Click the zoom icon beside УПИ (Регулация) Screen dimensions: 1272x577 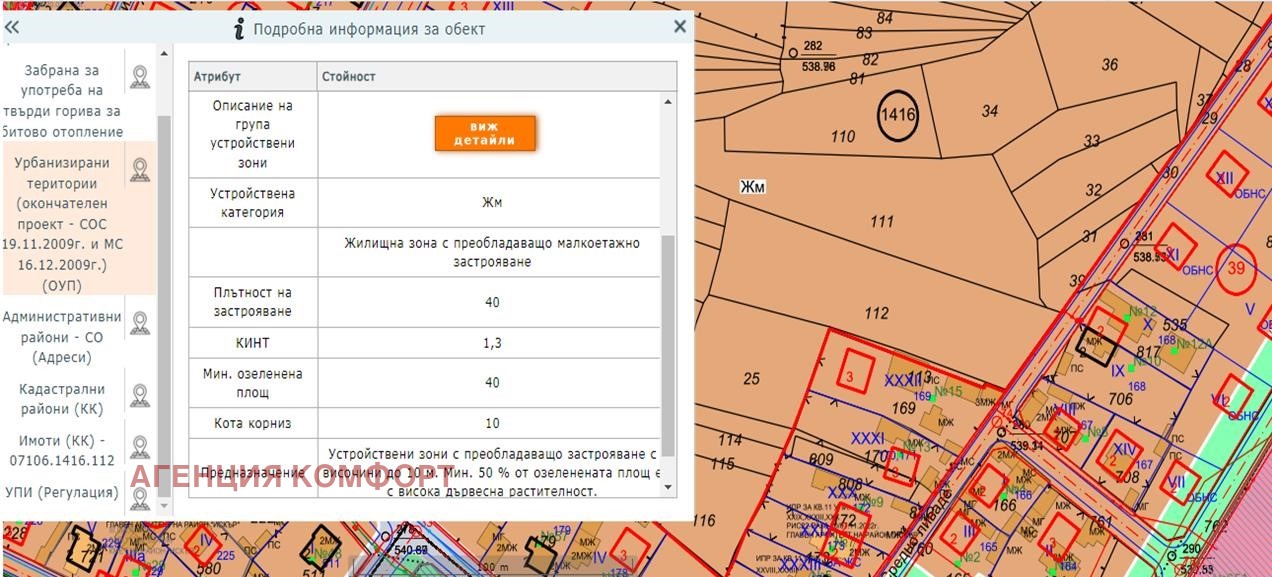140,498
